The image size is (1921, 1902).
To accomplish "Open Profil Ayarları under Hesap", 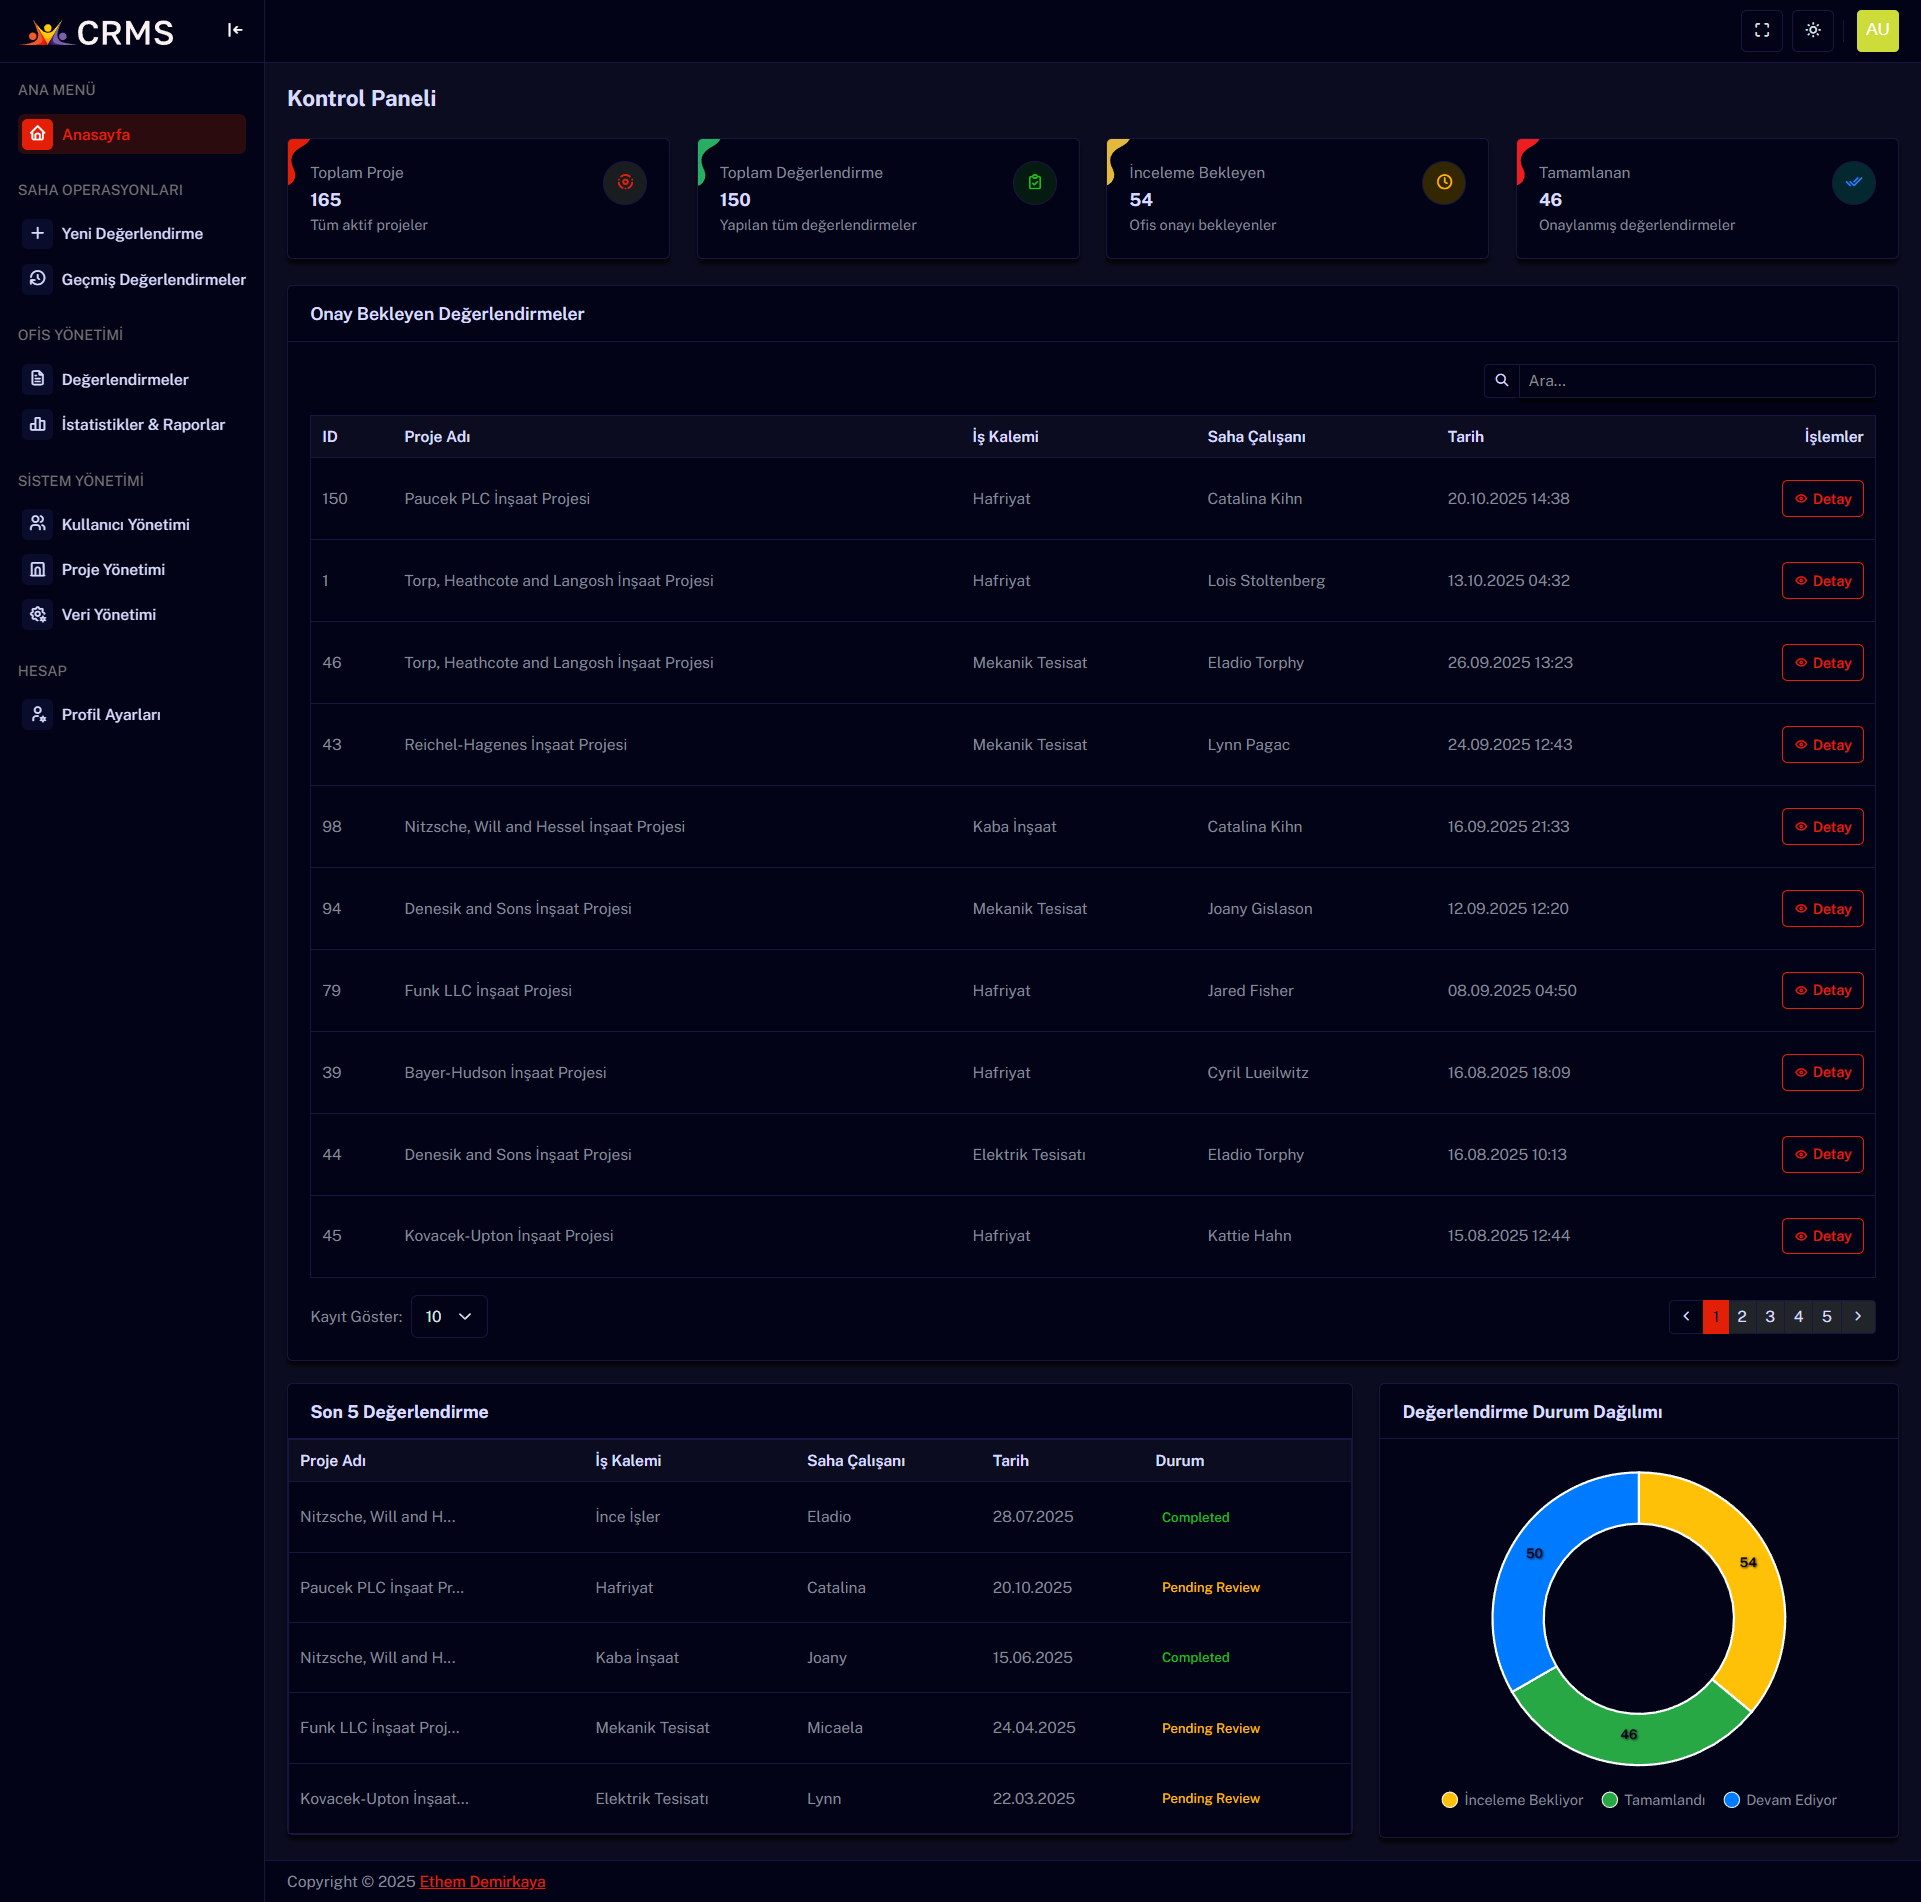I will [x=111, y=714].
